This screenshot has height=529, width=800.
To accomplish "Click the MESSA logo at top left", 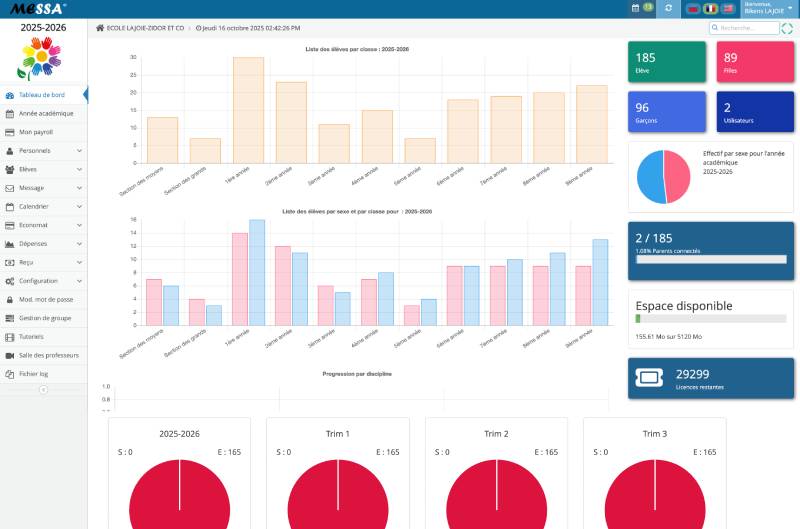I will [39, 8].
